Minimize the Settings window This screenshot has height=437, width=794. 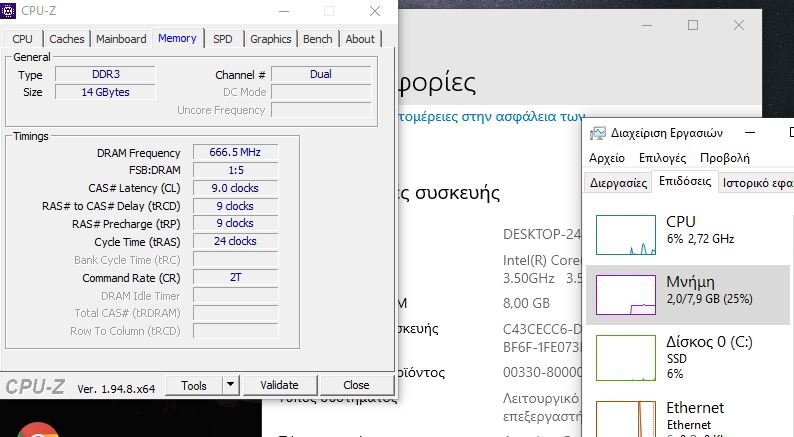(x=647, y=25)
